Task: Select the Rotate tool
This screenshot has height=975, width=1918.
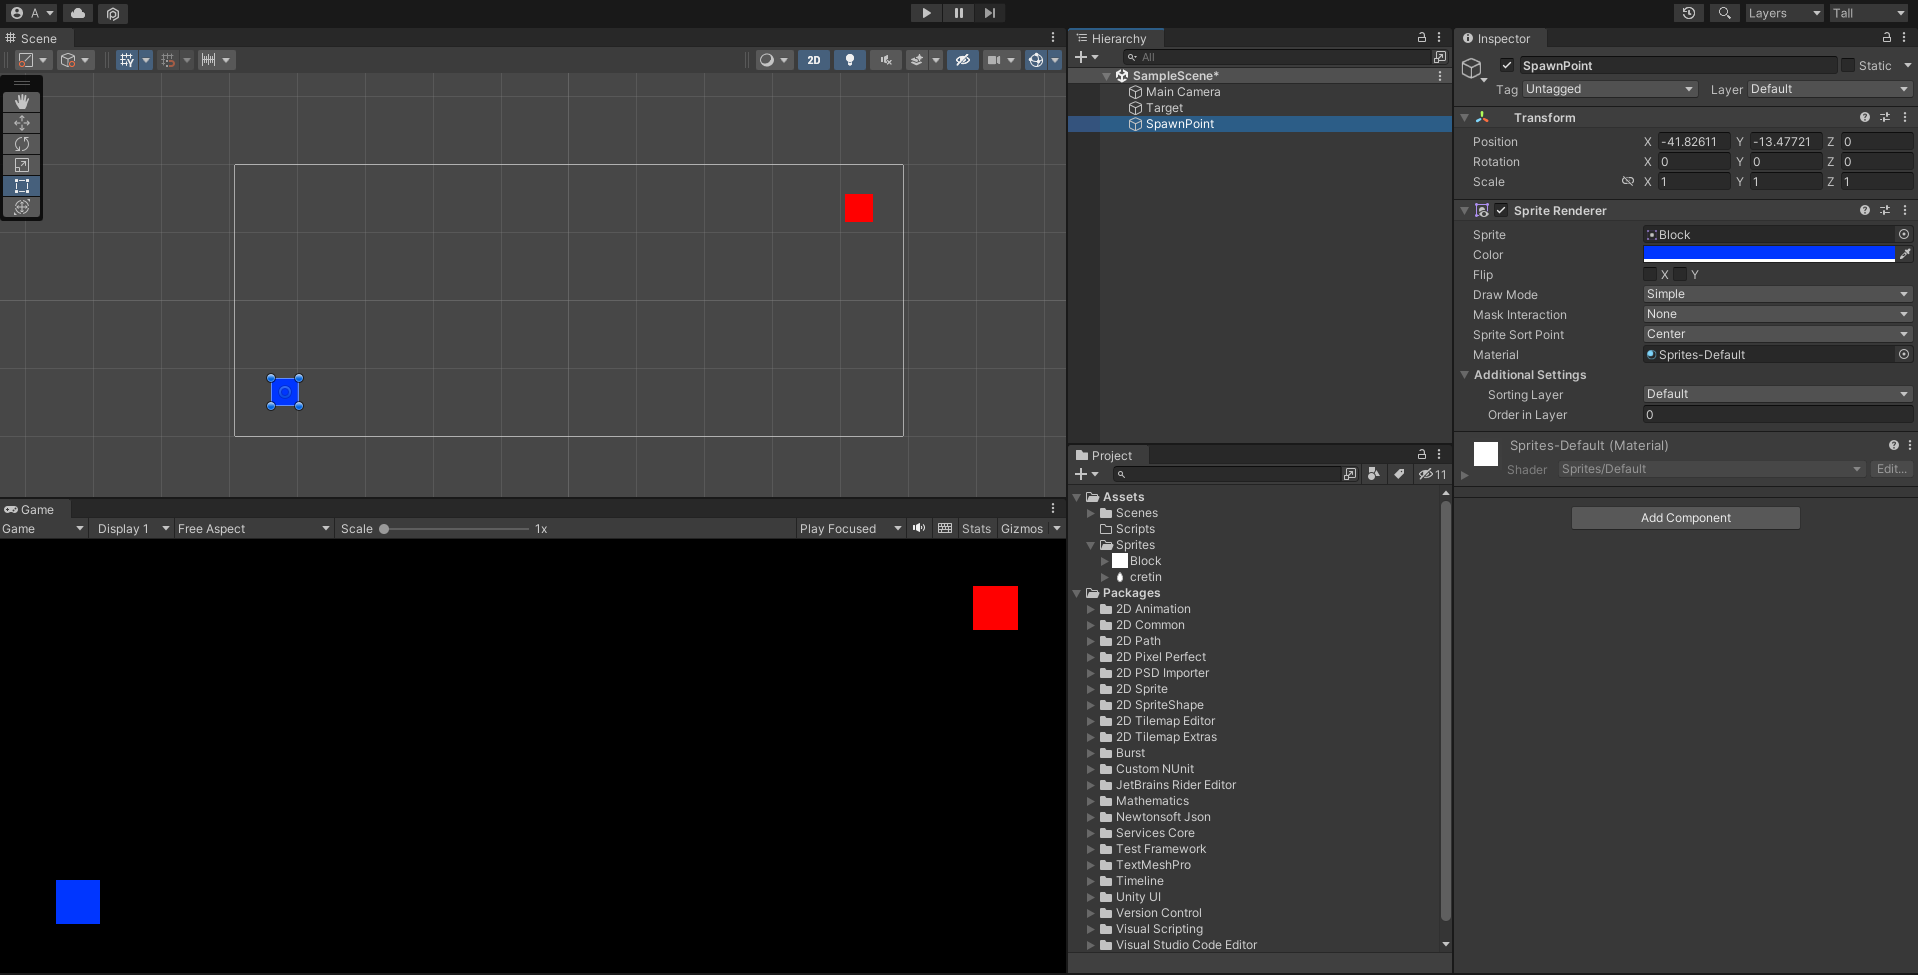Action: click(22, 144)
